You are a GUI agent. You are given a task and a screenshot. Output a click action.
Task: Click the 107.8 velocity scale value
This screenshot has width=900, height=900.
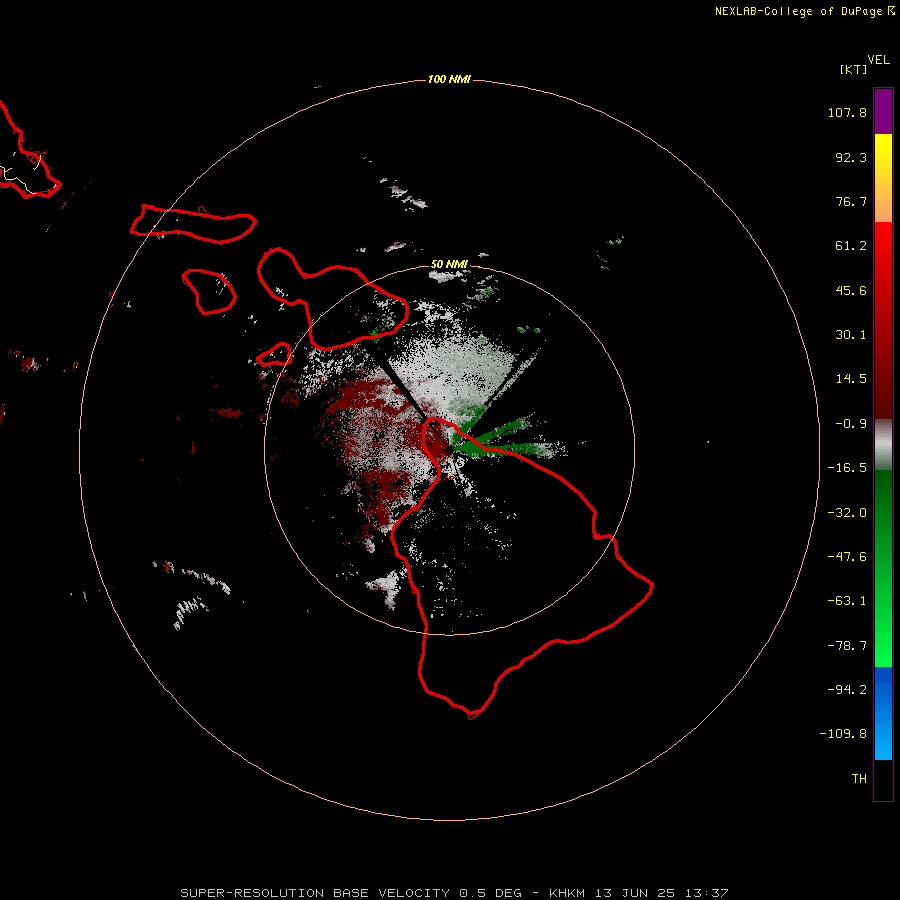[x=847, y=112]
